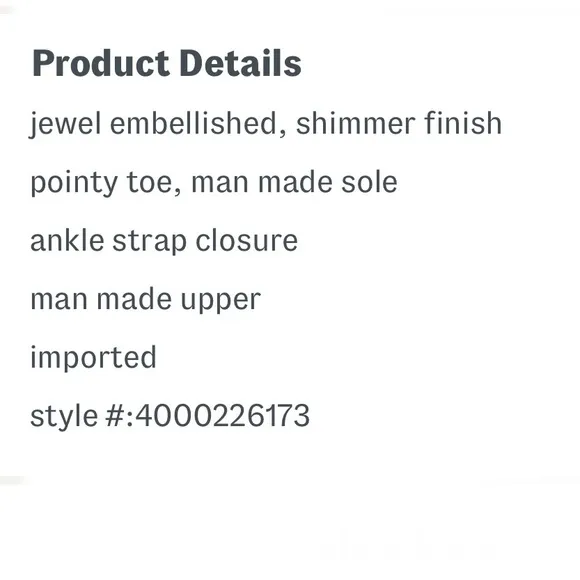This screenshot has width=580, height=580.
Task: Select the style number 4000226173
Action: pos(223,416)
